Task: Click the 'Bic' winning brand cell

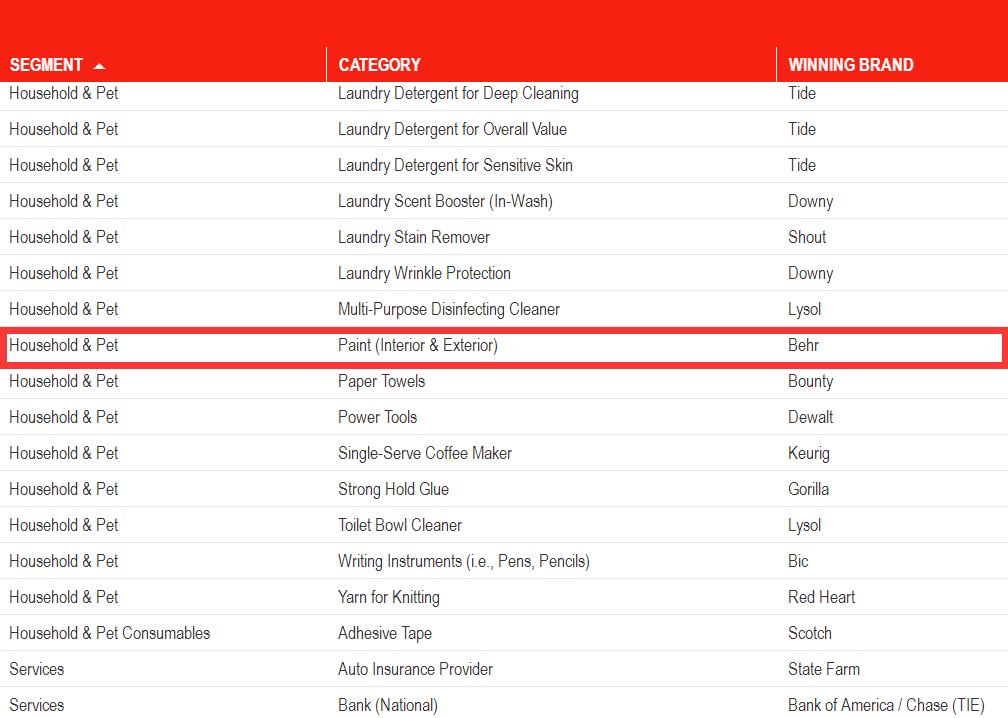Action: [798, 561]
